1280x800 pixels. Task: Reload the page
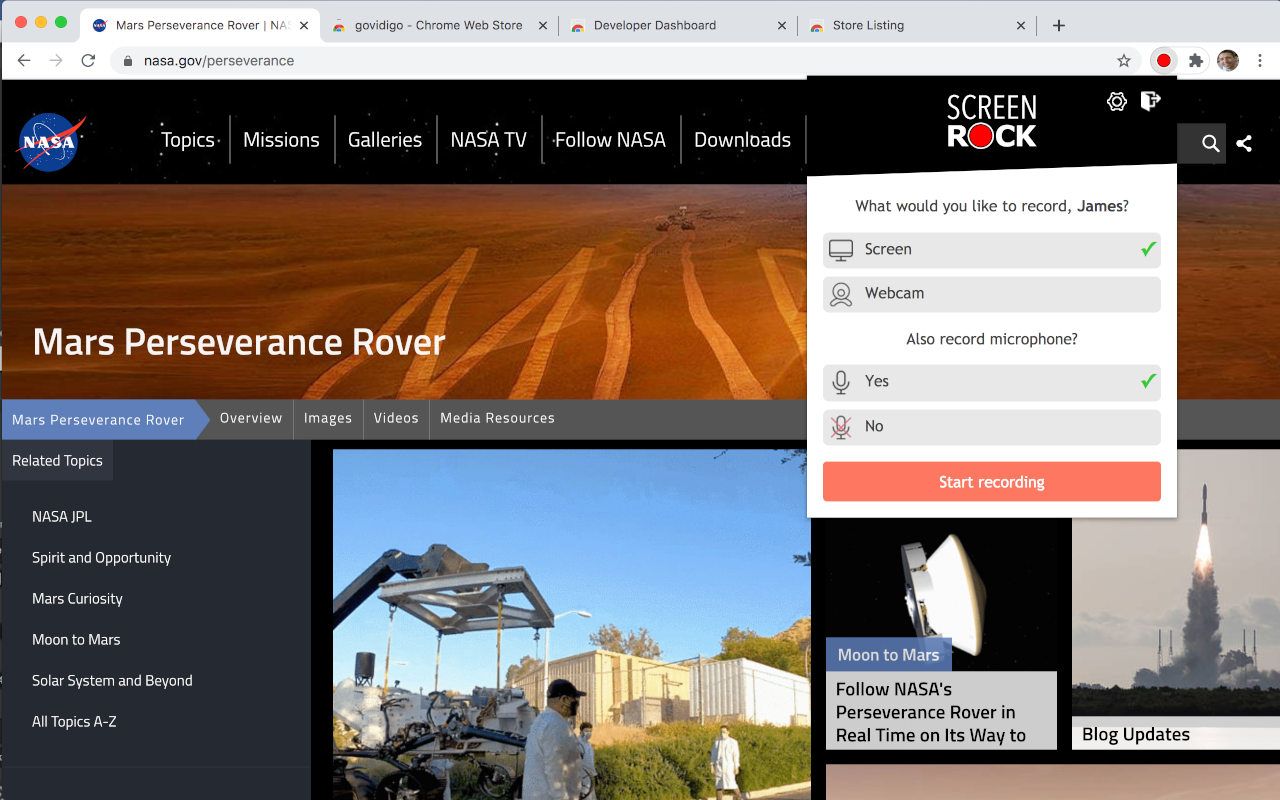coord(88,61)
